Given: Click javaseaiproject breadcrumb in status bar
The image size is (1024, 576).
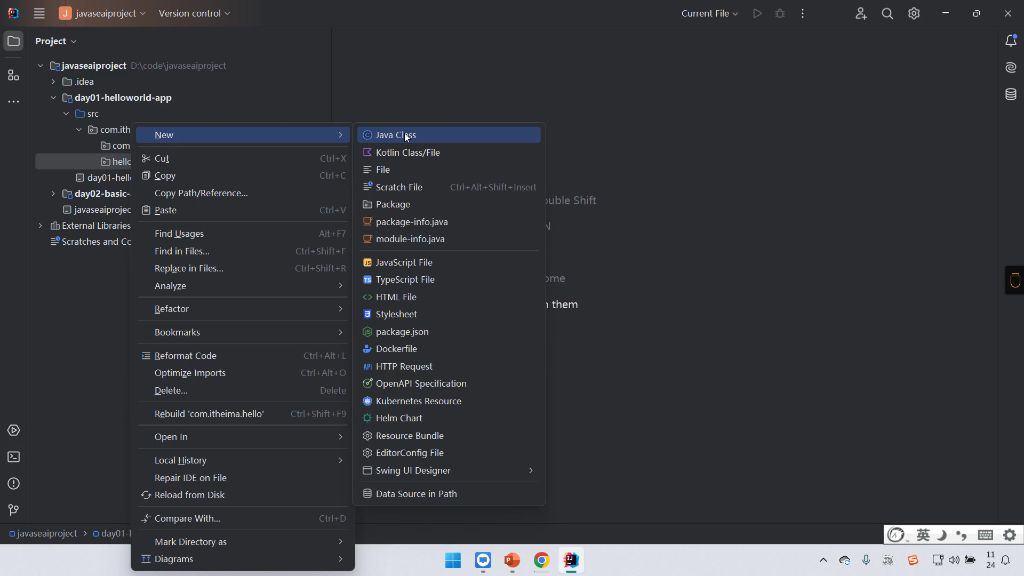Looking at the screenshot, I should [x=43, y=534].
